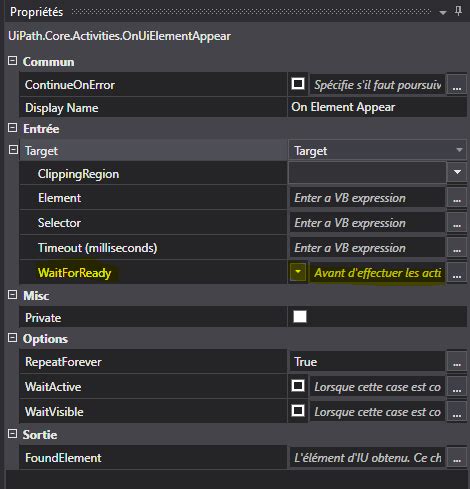This screenshot has width=470, height=489.
Task: Collapse the Target property group
Action: (13, 150)
